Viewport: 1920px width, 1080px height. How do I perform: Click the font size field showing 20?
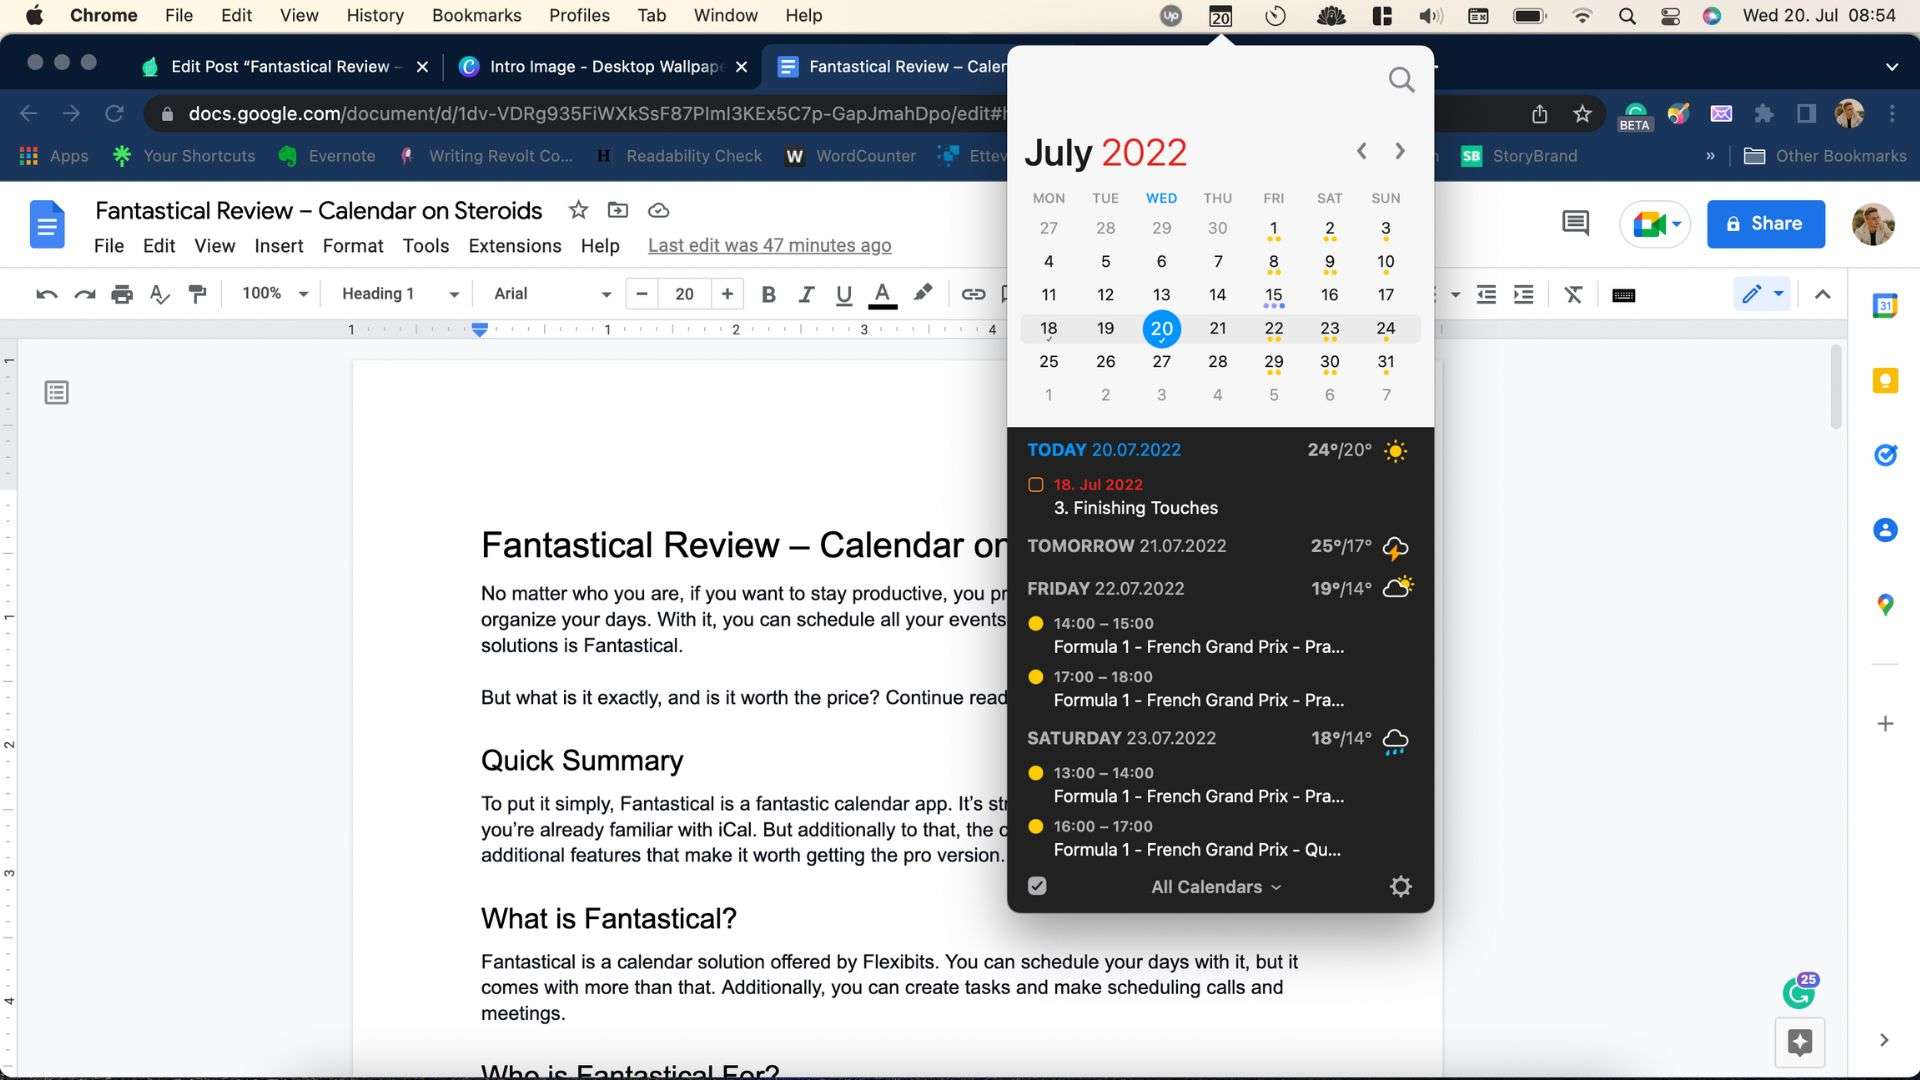684,294
